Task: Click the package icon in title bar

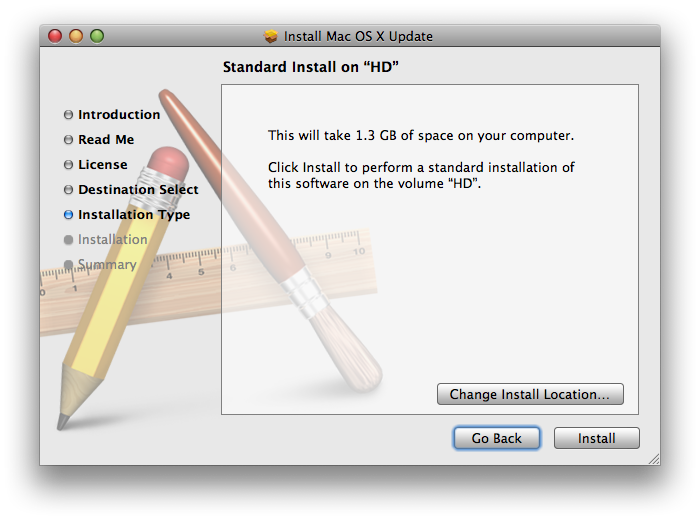Action: (x=271, y=36)
